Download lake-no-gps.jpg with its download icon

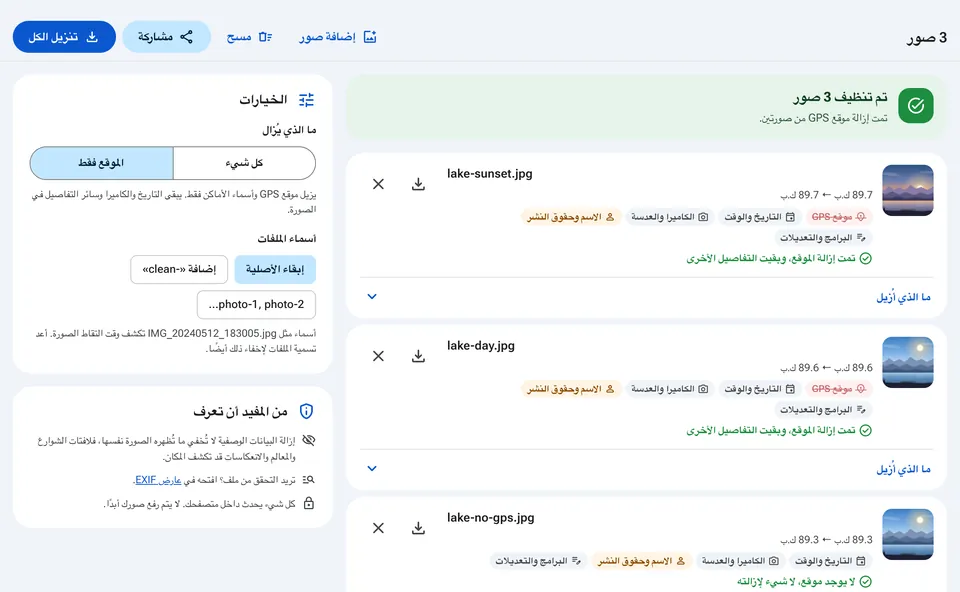coord(418,528)
